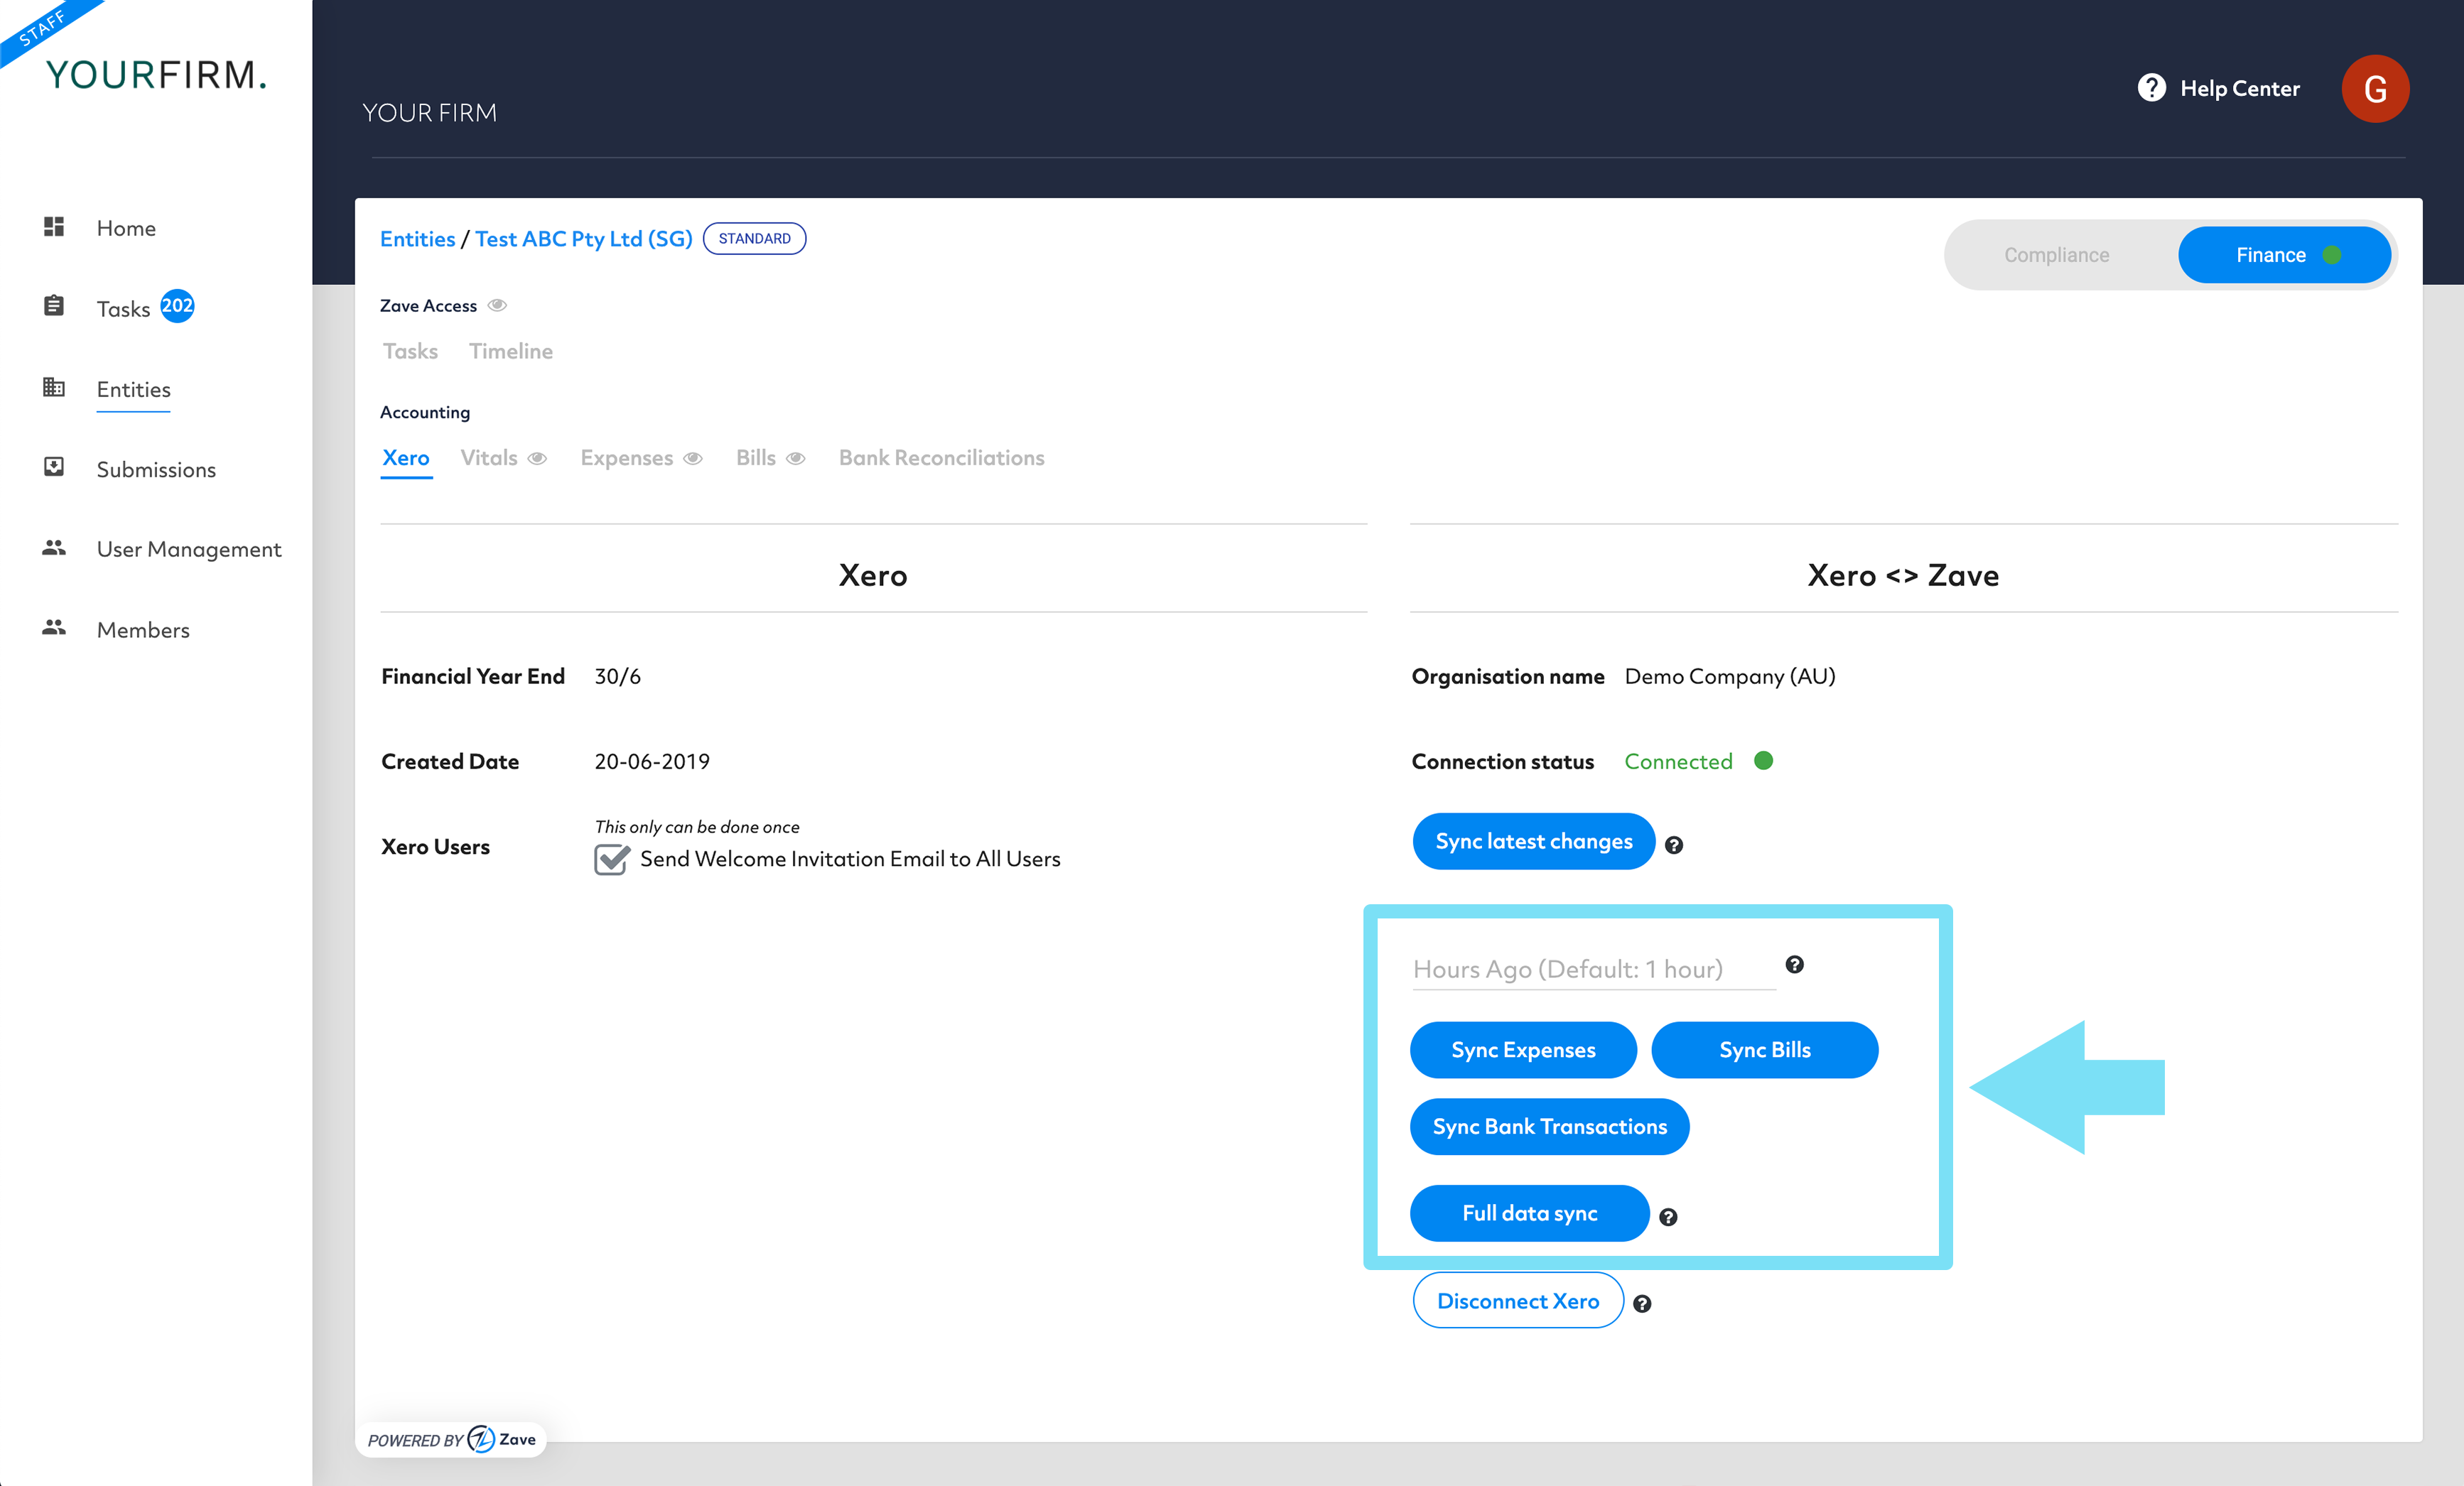
Task: Click the Demo Company (AU) organisation name
Action: coord(1730,677)
